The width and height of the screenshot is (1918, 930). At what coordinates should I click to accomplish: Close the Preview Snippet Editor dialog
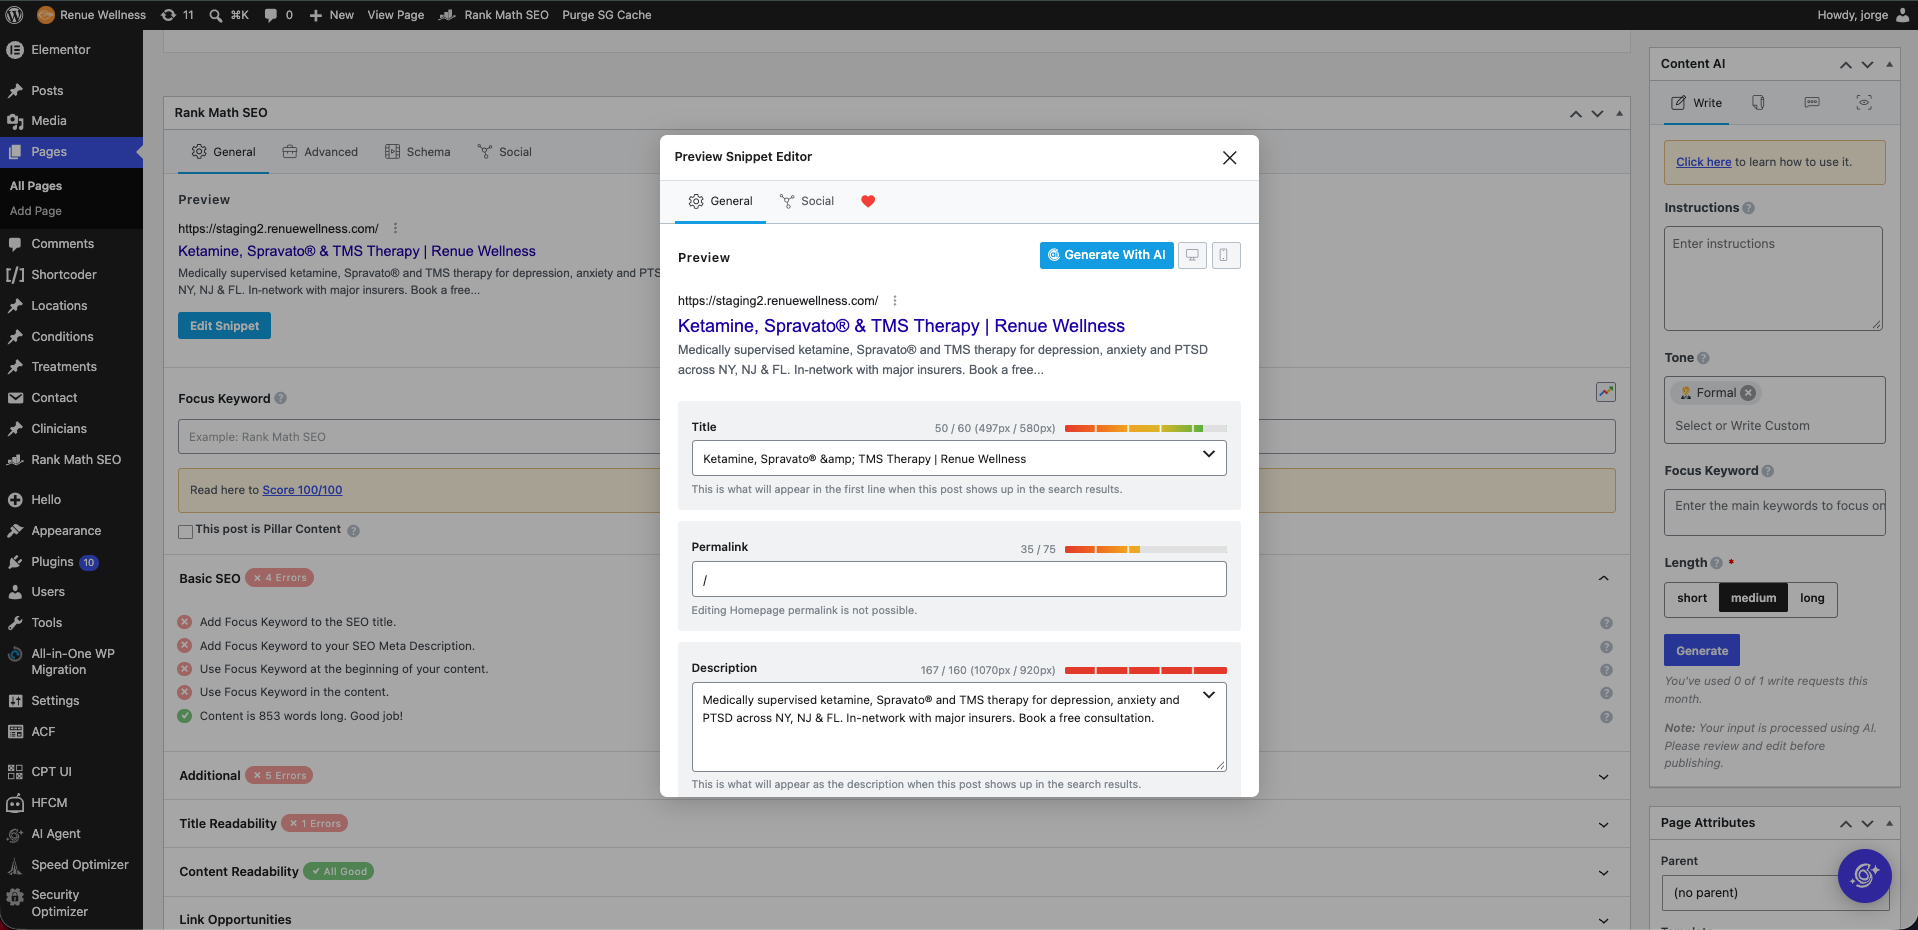[x=1229, y=158]
